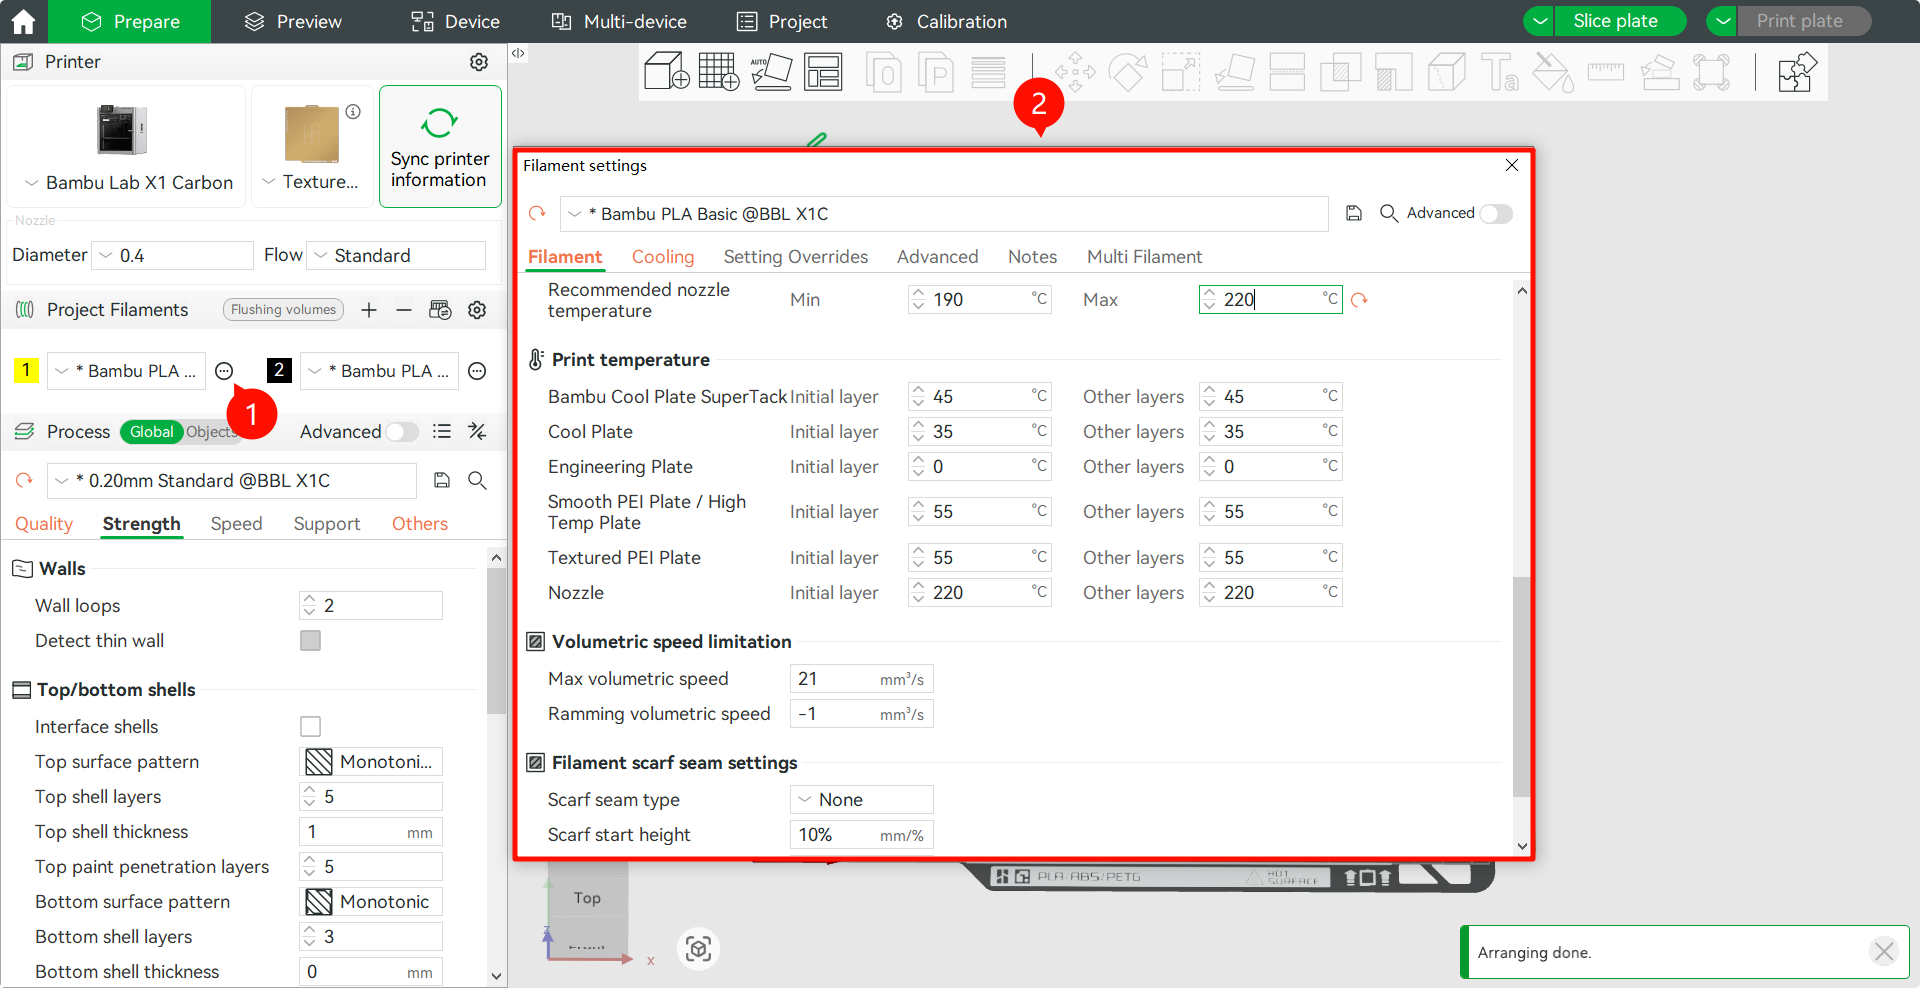This screenshot has width=1920, height=988.
Task: Click Sync printer information button
Action: click(x=440, y=146)
